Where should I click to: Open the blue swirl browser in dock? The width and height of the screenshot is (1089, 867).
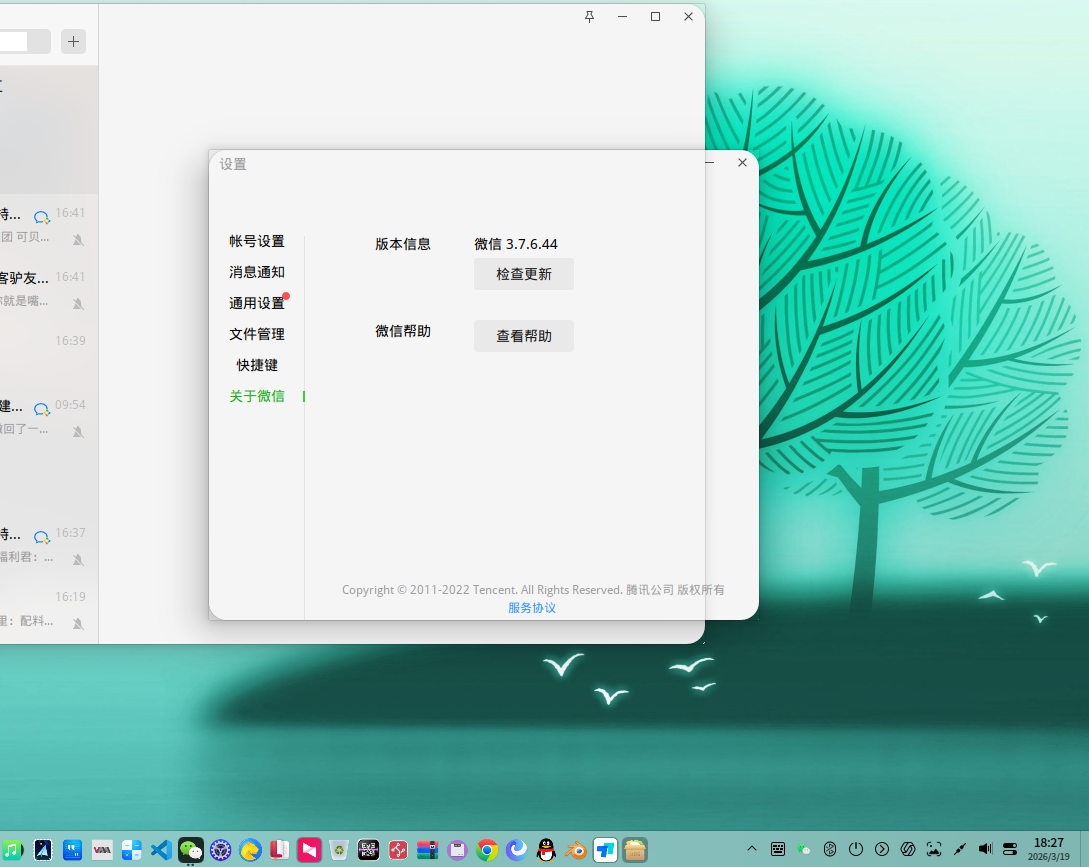coord(517,850)
